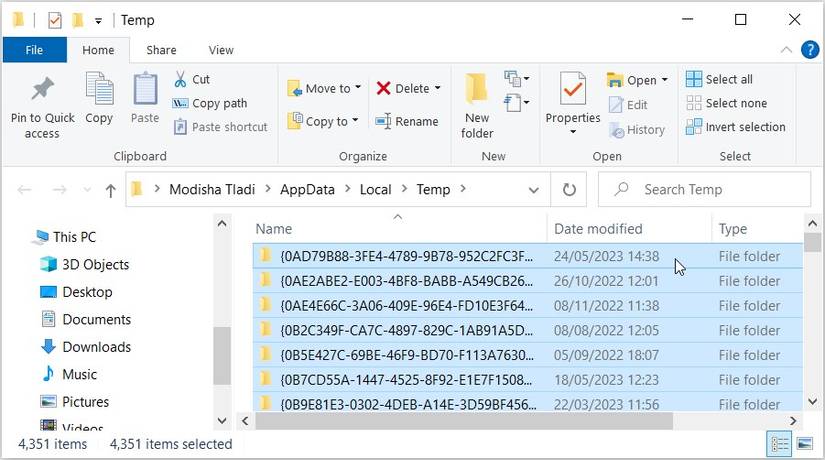Switch to the View ribbon tab

pyautogui.click(x=221, y=50)
